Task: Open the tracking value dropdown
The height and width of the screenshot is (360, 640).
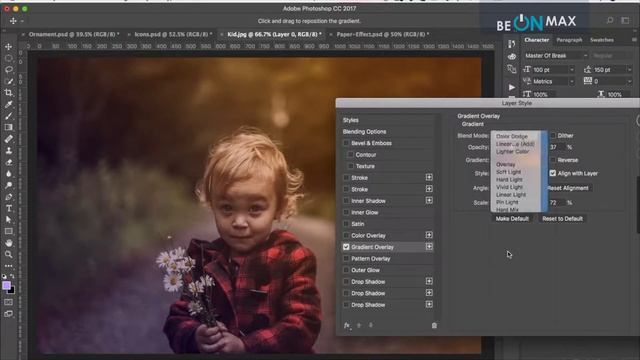Action: pyautogui.click(x=629, y=82)
